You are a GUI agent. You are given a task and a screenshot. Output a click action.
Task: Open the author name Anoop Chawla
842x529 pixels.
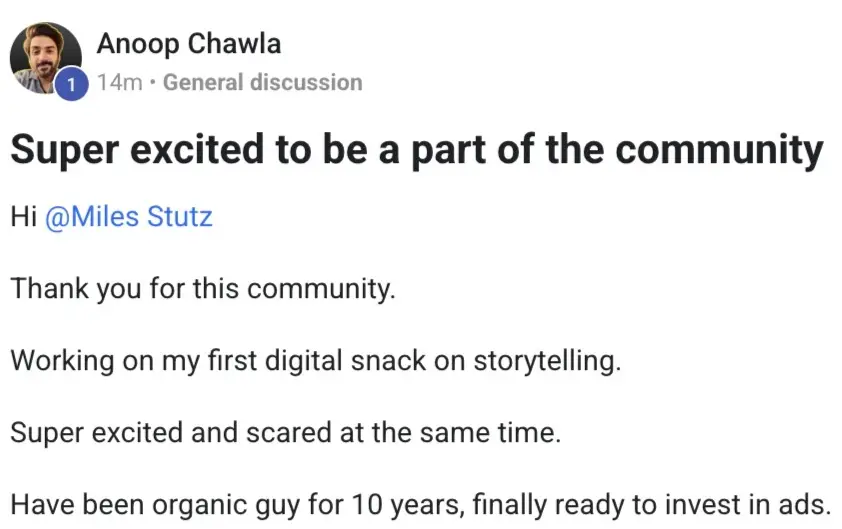pos(188,44)
